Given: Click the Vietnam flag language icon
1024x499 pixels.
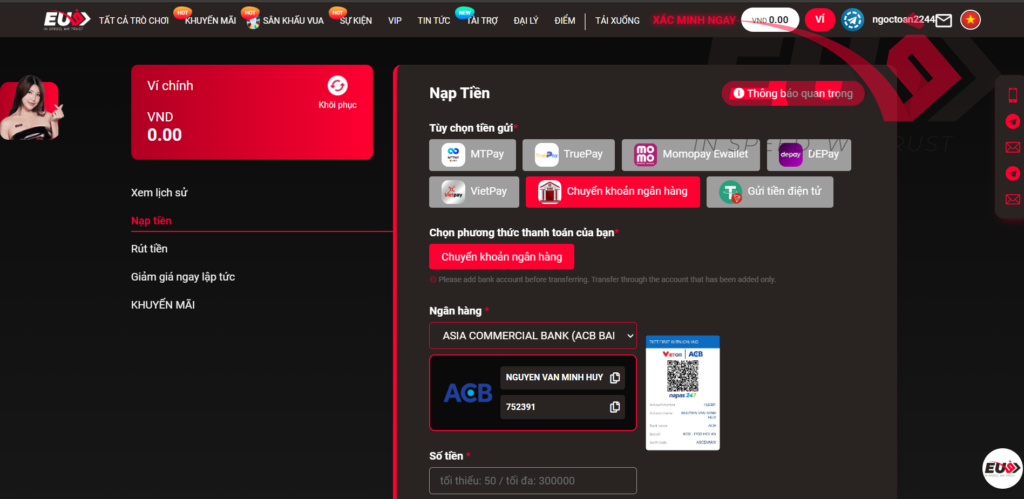Looking at the screenshot, I should coord(970,20).
